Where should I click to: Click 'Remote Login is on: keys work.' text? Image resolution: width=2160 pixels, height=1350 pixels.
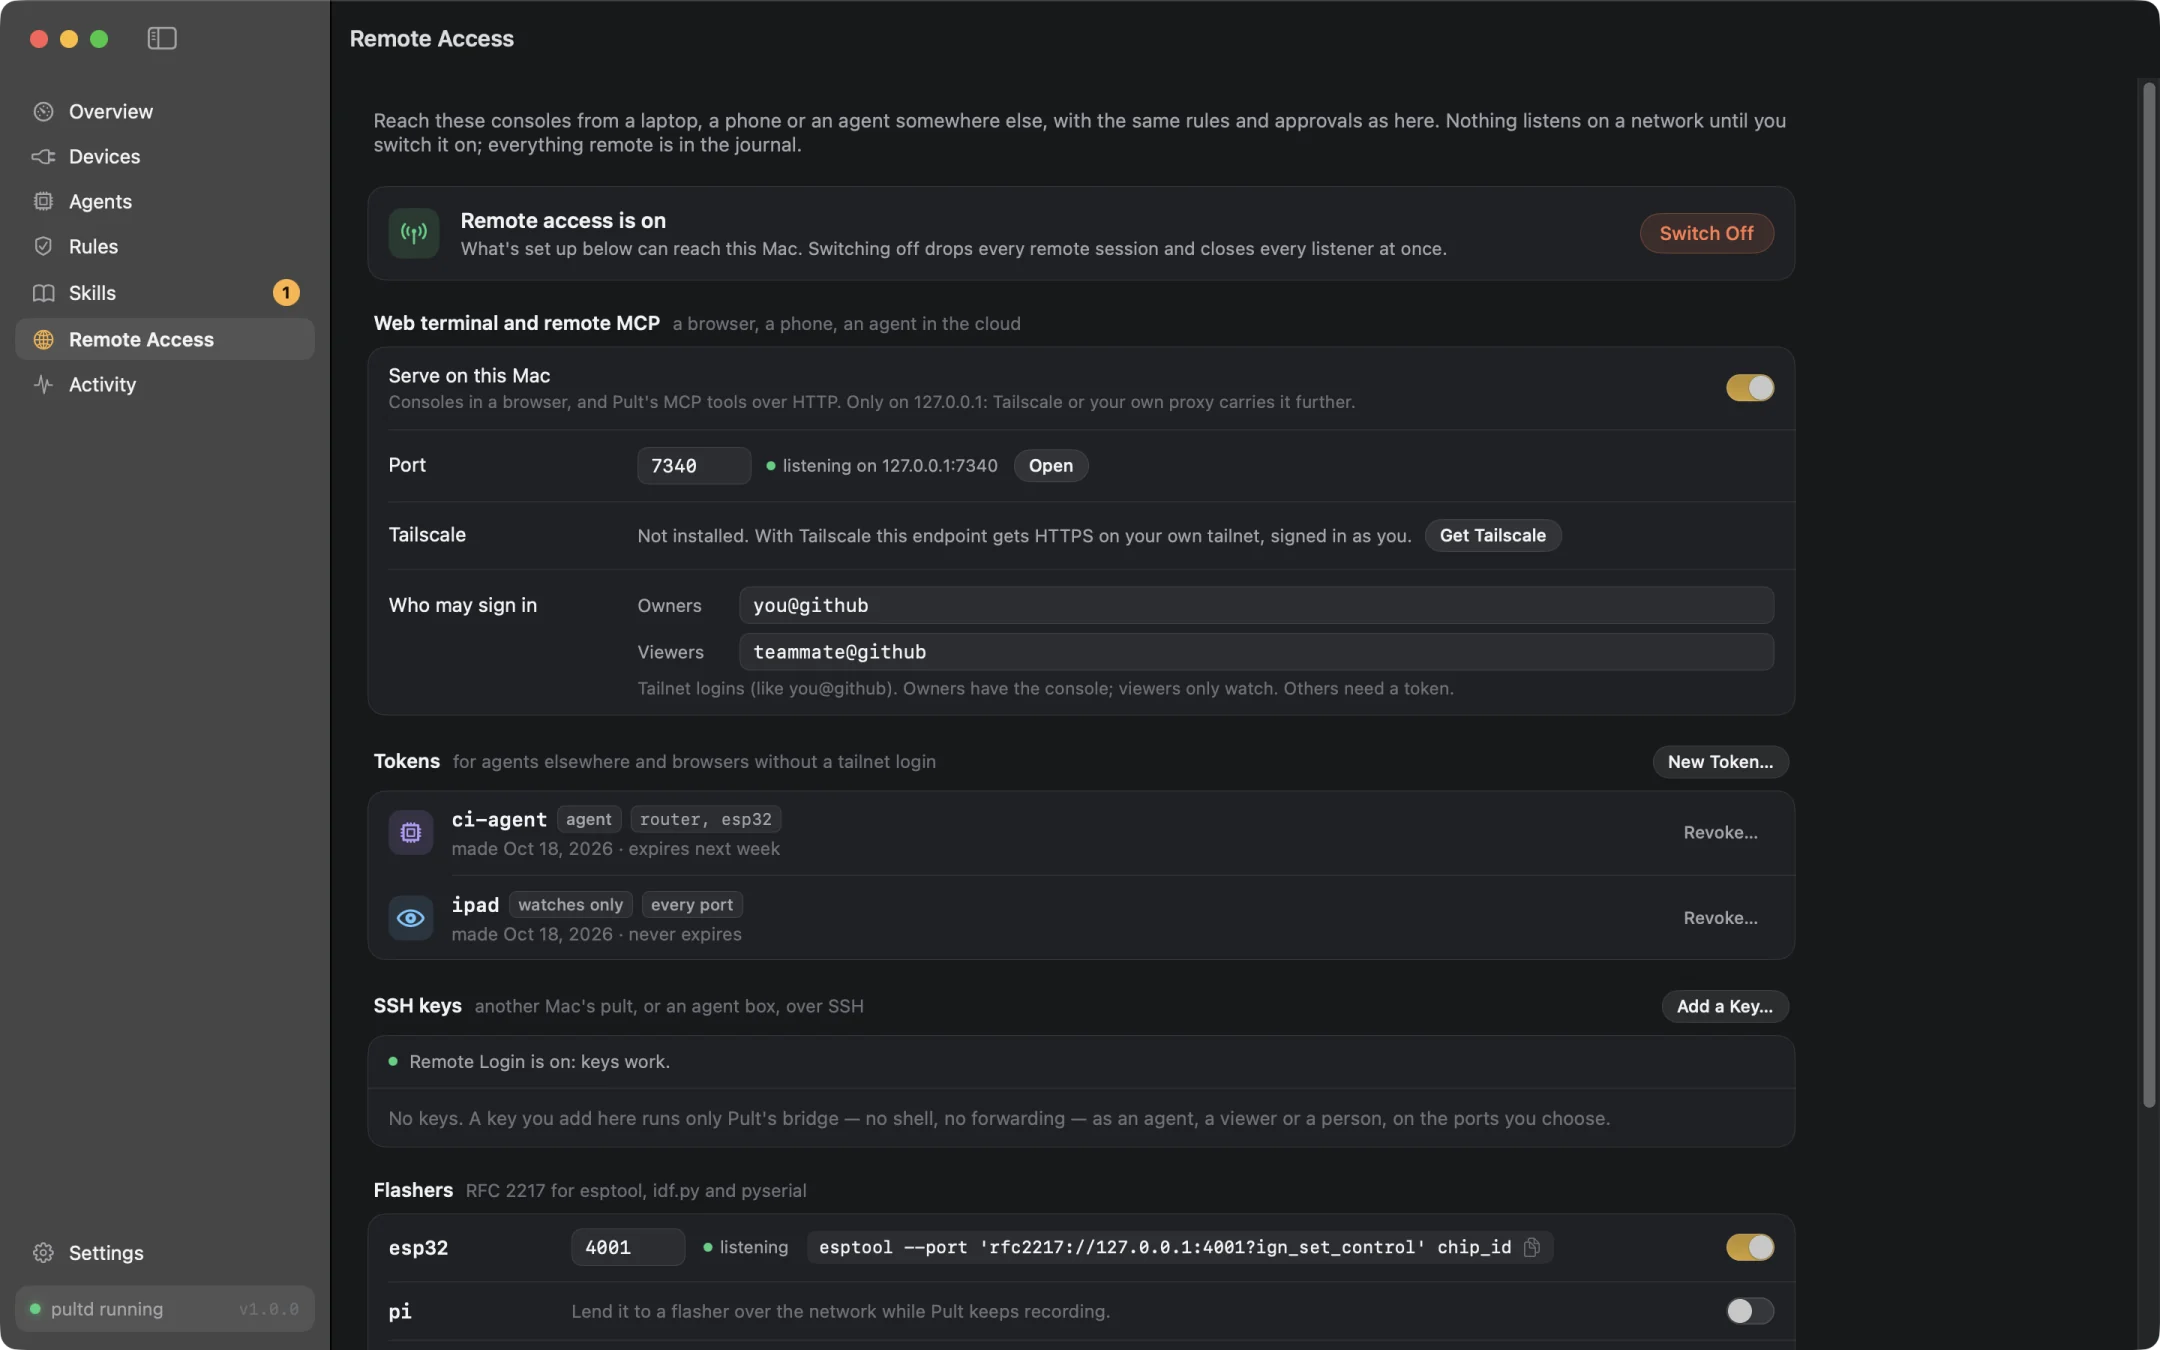pos(539,1062)
